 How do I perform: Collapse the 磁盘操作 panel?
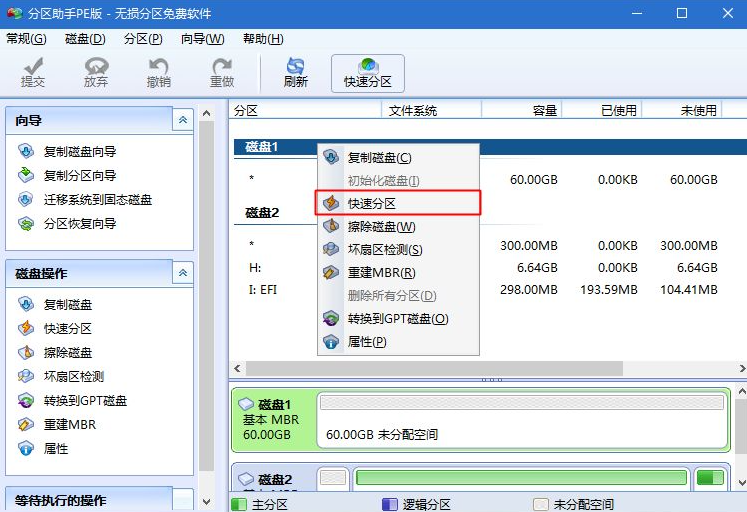[x=182, y=273]
